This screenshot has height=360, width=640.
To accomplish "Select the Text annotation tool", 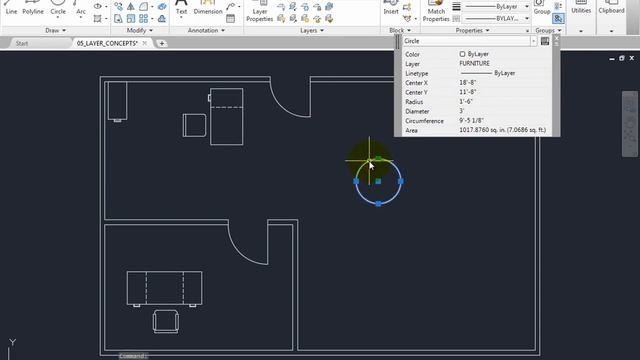I will click(x=181, y=7).
